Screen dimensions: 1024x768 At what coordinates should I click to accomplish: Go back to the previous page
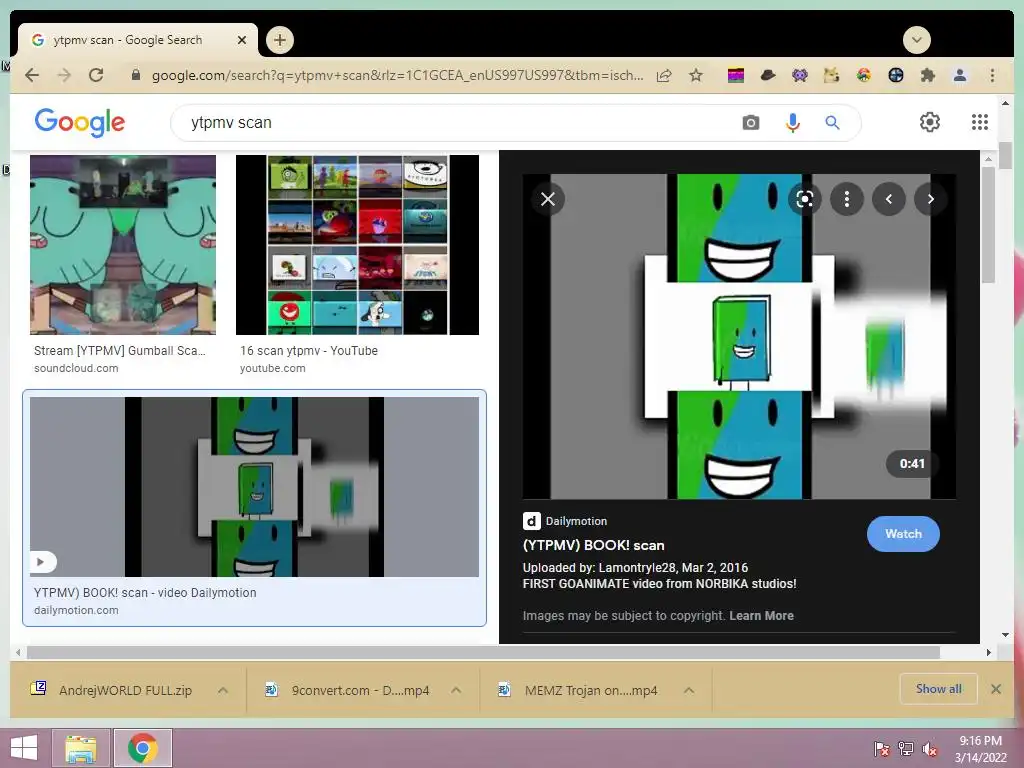[31, 75]
